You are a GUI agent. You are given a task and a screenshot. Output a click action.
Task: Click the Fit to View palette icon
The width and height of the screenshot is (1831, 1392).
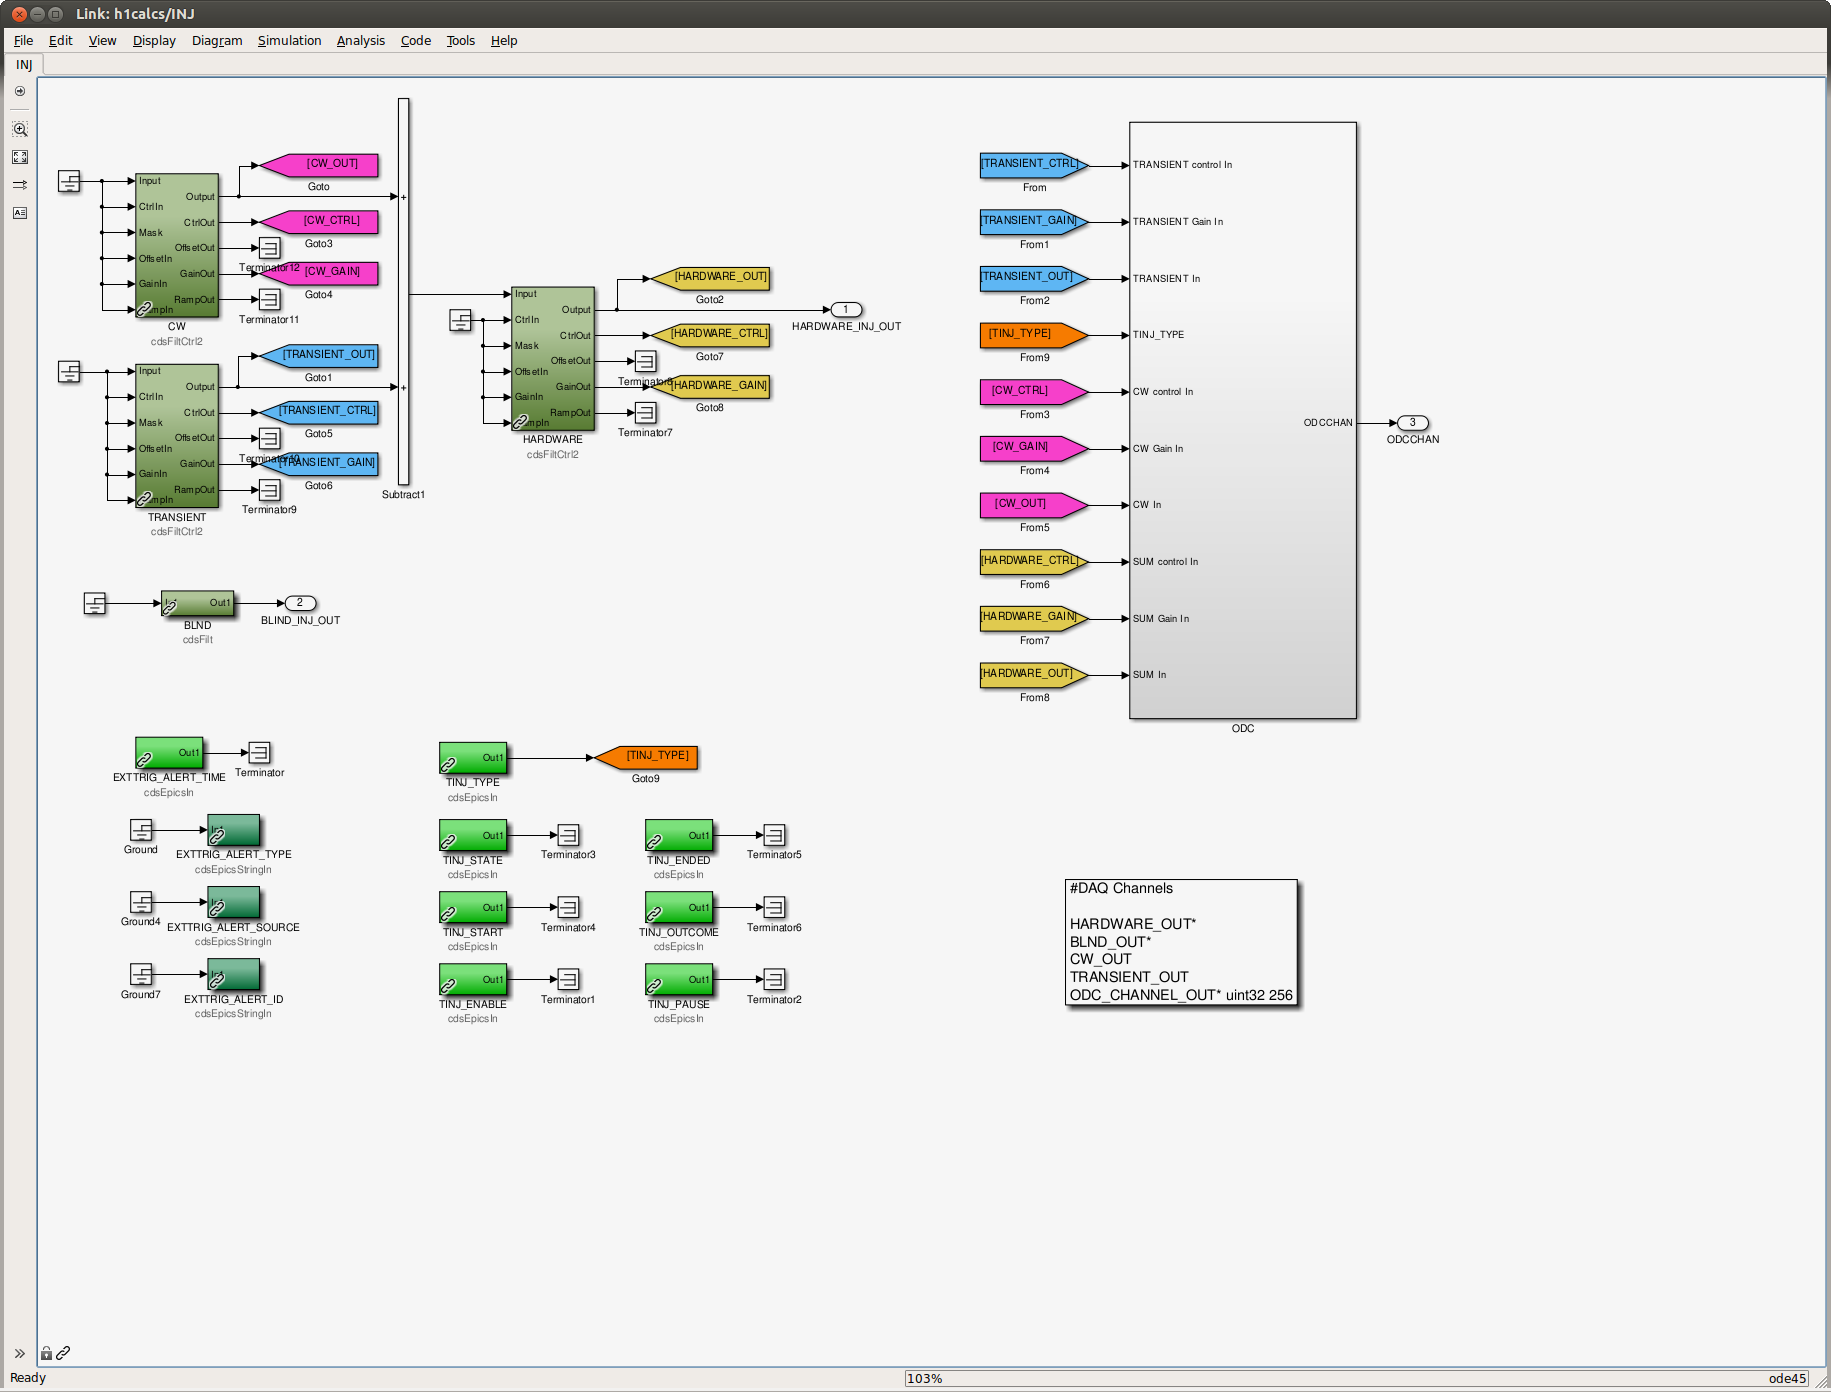click(x=20, y=157)
